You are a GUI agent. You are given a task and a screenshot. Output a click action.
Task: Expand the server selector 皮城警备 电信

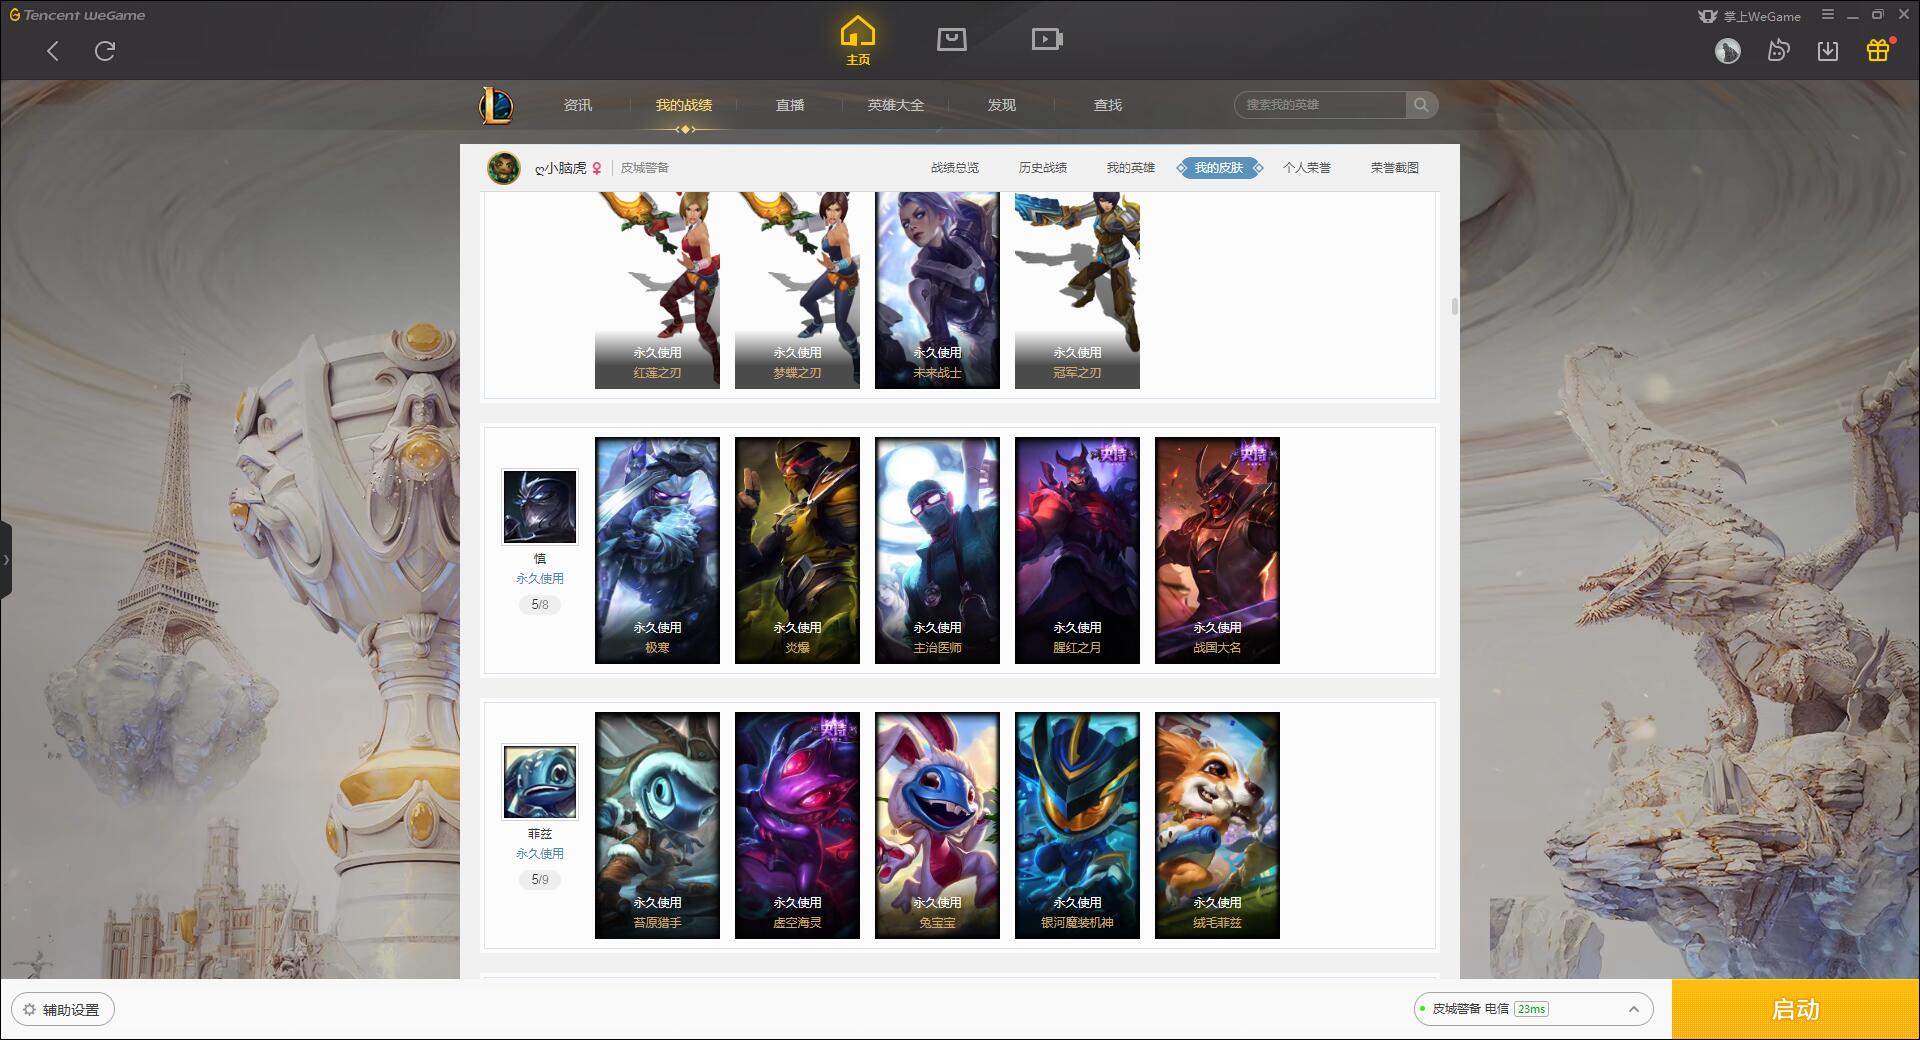pos(1533,1009)
